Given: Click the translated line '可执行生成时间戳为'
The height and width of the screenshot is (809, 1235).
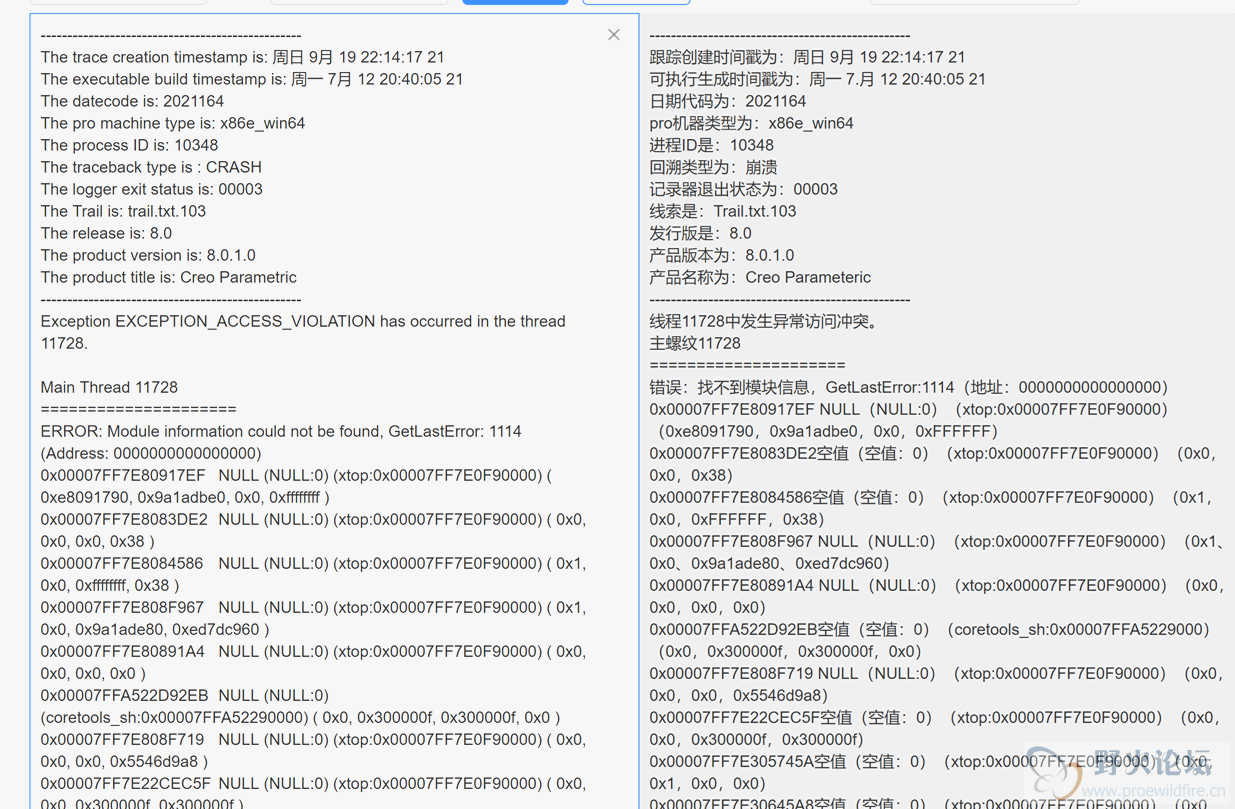Looking at the screenshot, I should pos(817,79).
